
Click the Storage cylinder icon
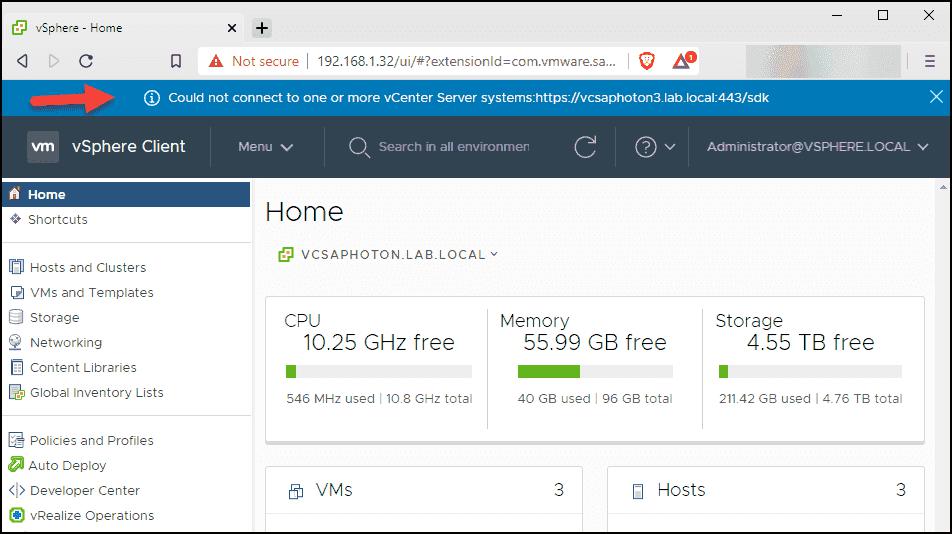pos(16,317)
